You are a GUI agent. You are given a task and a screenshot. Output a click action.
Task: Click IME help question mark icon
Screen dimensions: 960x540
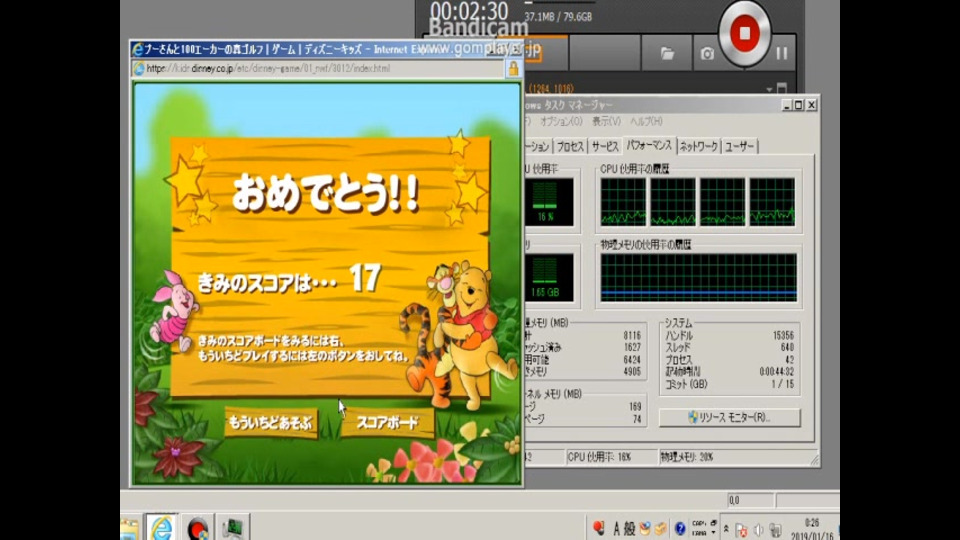680,529
